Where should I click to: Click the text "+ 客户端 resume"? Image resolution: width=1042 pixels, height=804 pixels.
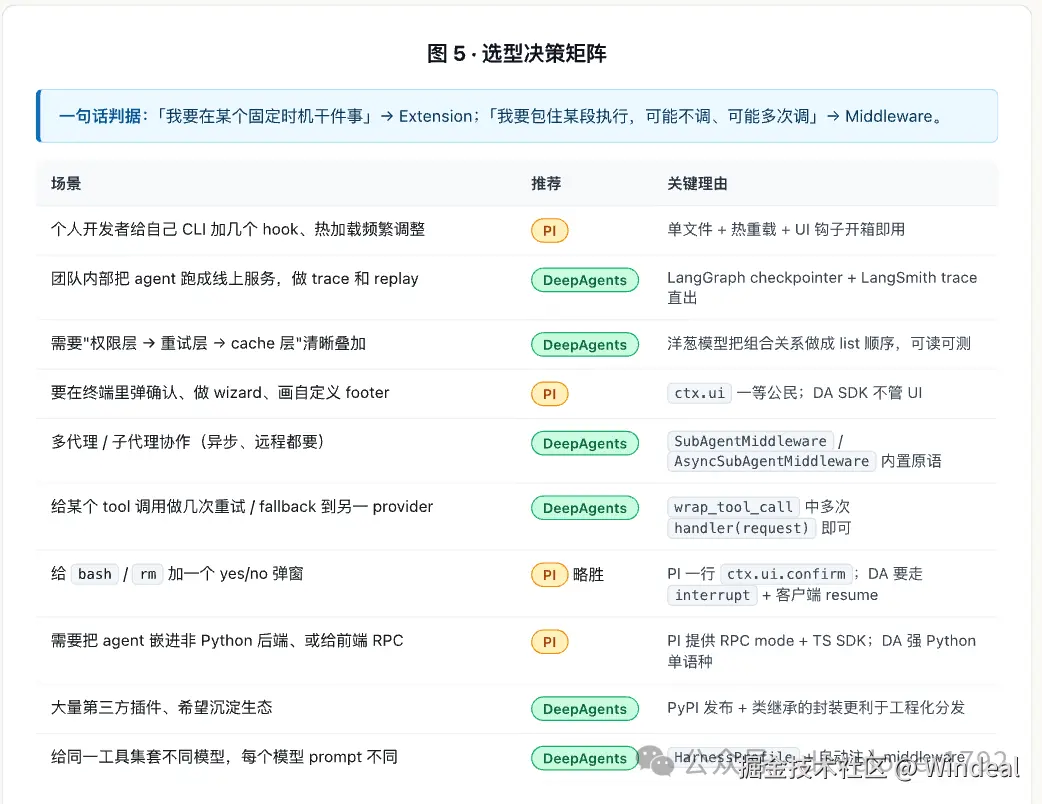(x=820, y=595)
